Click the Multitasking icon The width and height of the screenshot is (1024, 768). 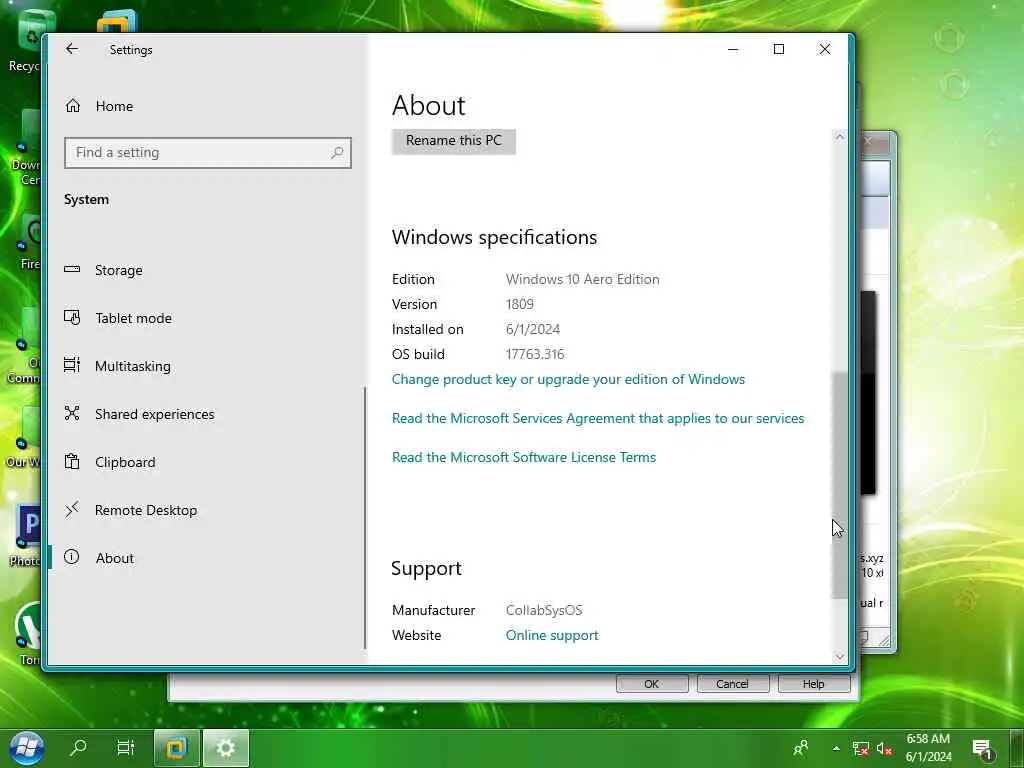click(72, 365)
